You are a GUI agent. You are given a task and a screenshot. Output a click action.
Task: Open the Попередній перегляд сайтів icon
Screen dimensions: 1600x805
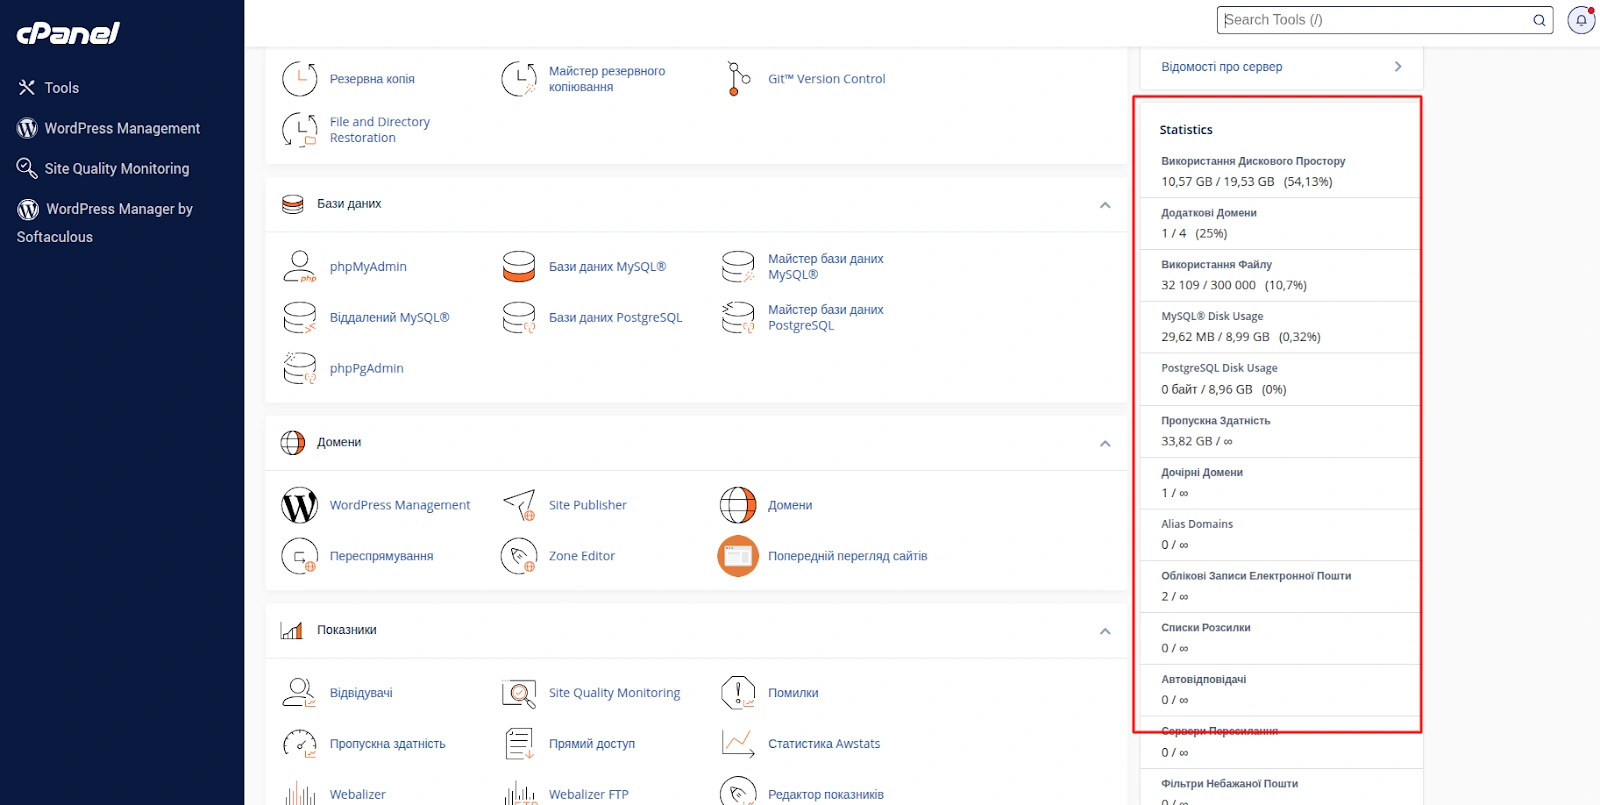[x=738, y=556]
